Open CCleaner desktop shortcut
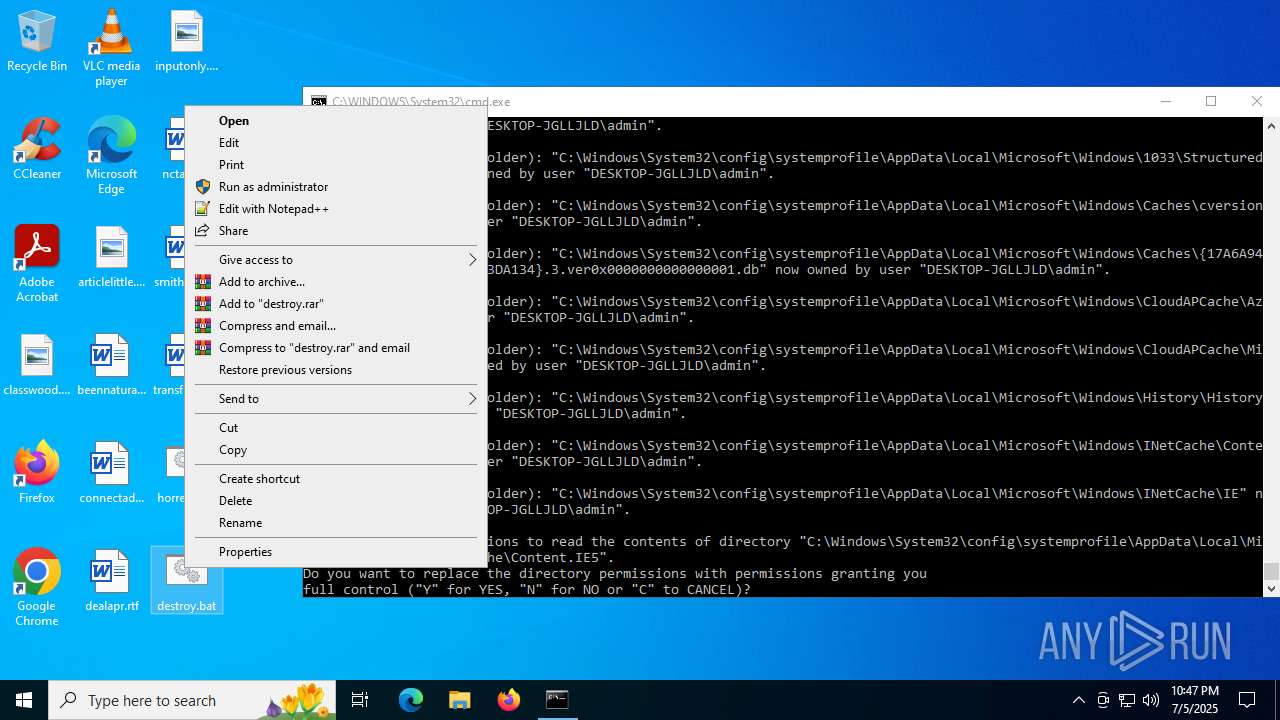The image size is (1280, 720). tap(37, 150)
